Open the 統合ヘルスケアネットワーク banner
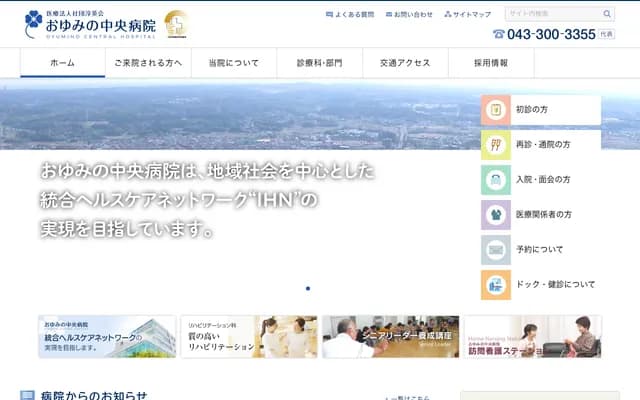This screenshot has height=400, width=640. [107, 337]
